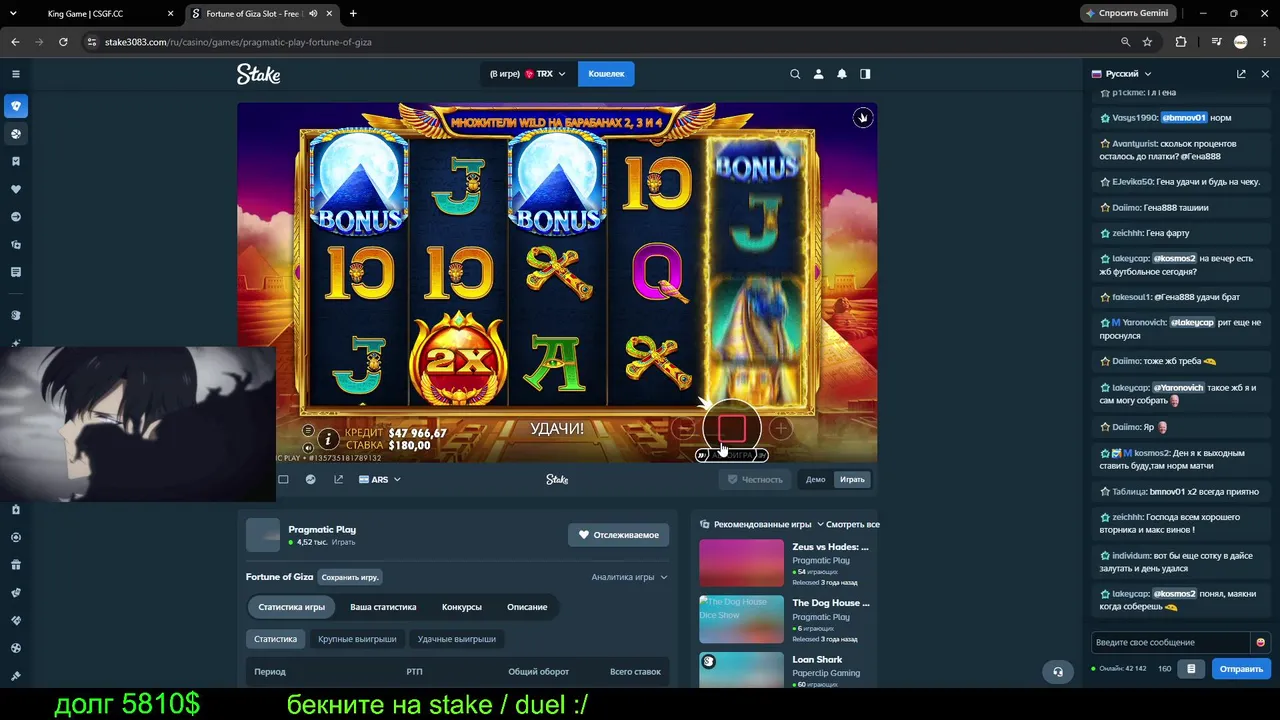Switch to Играть real-play mode
Viewport: 1280px width, 720px height.
(x=852, y=480)
